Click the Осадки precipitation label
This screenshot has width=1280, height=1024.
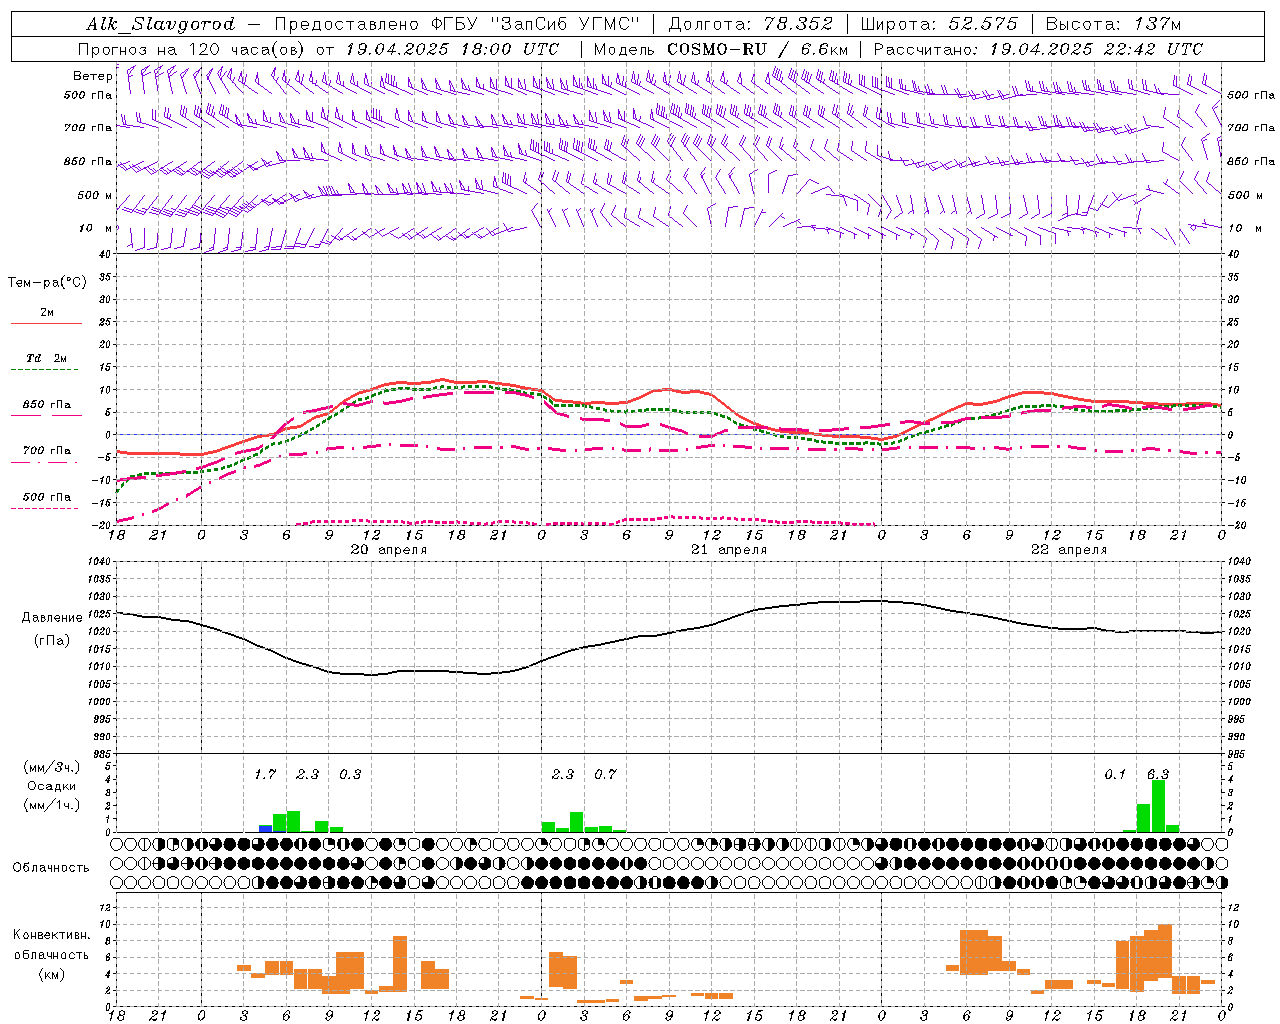pos(51,786)
